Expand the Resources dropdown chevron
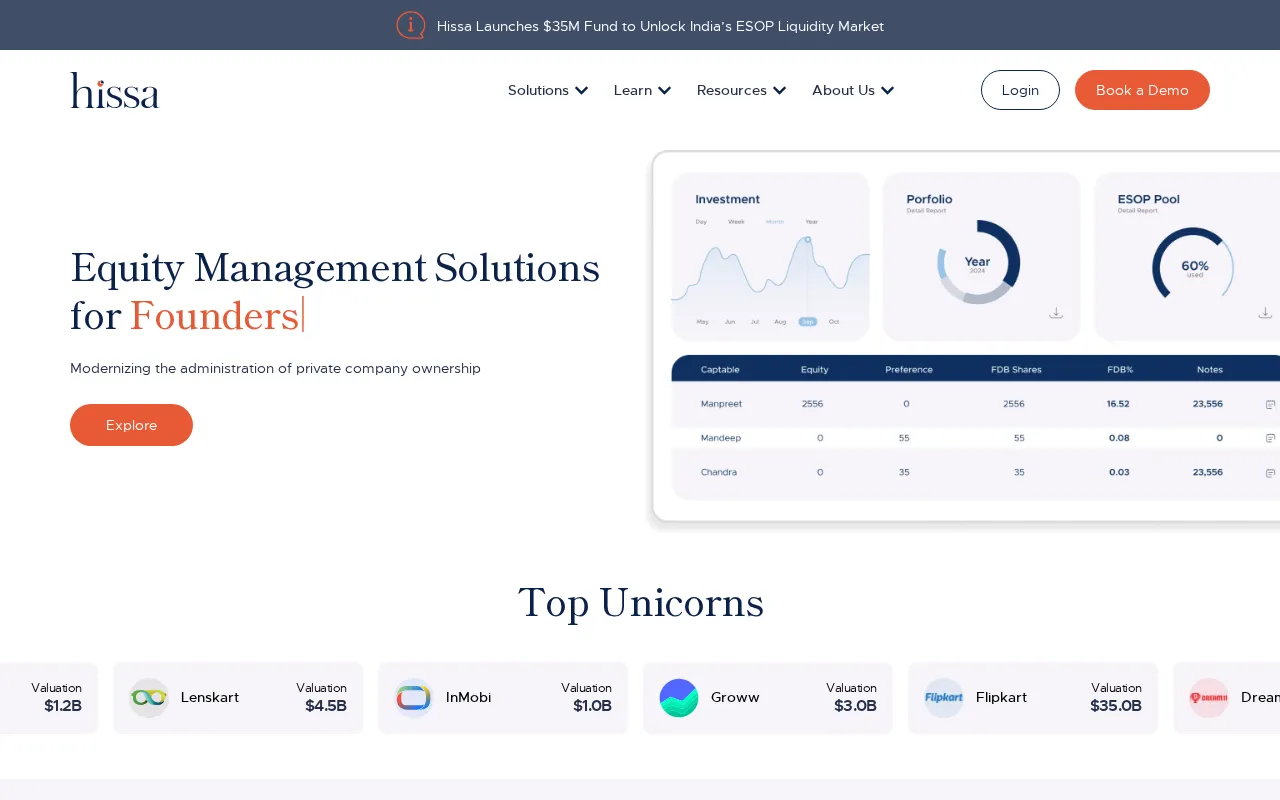 [779, 91]
